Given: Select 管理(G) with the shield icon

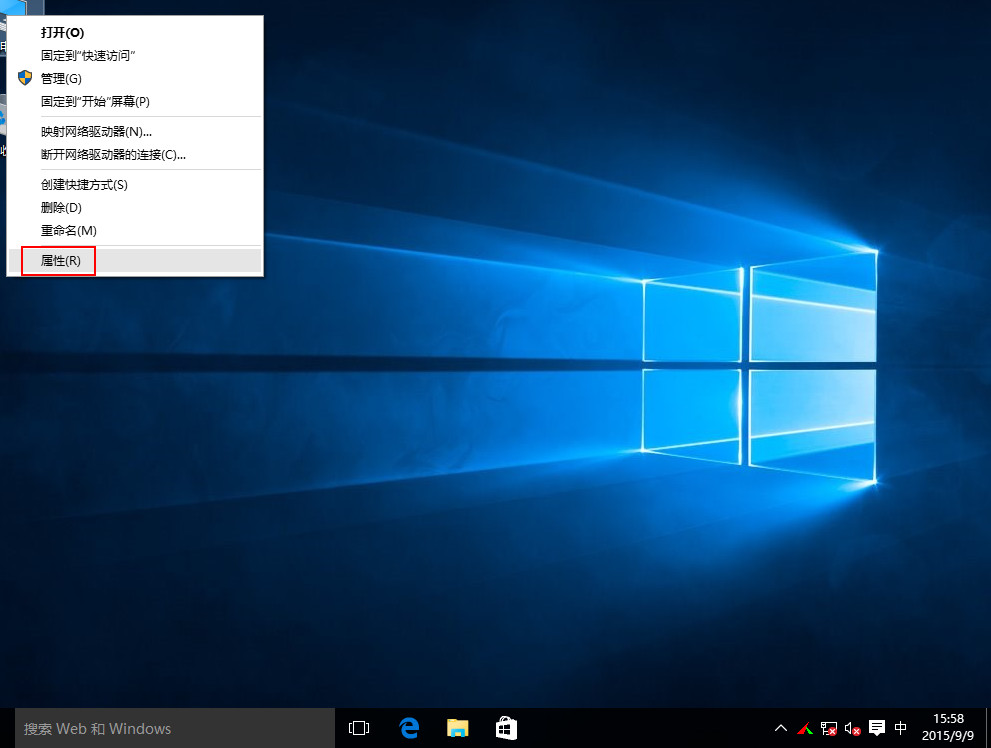Looking at the screenshot, I should [x=61, y=78].
